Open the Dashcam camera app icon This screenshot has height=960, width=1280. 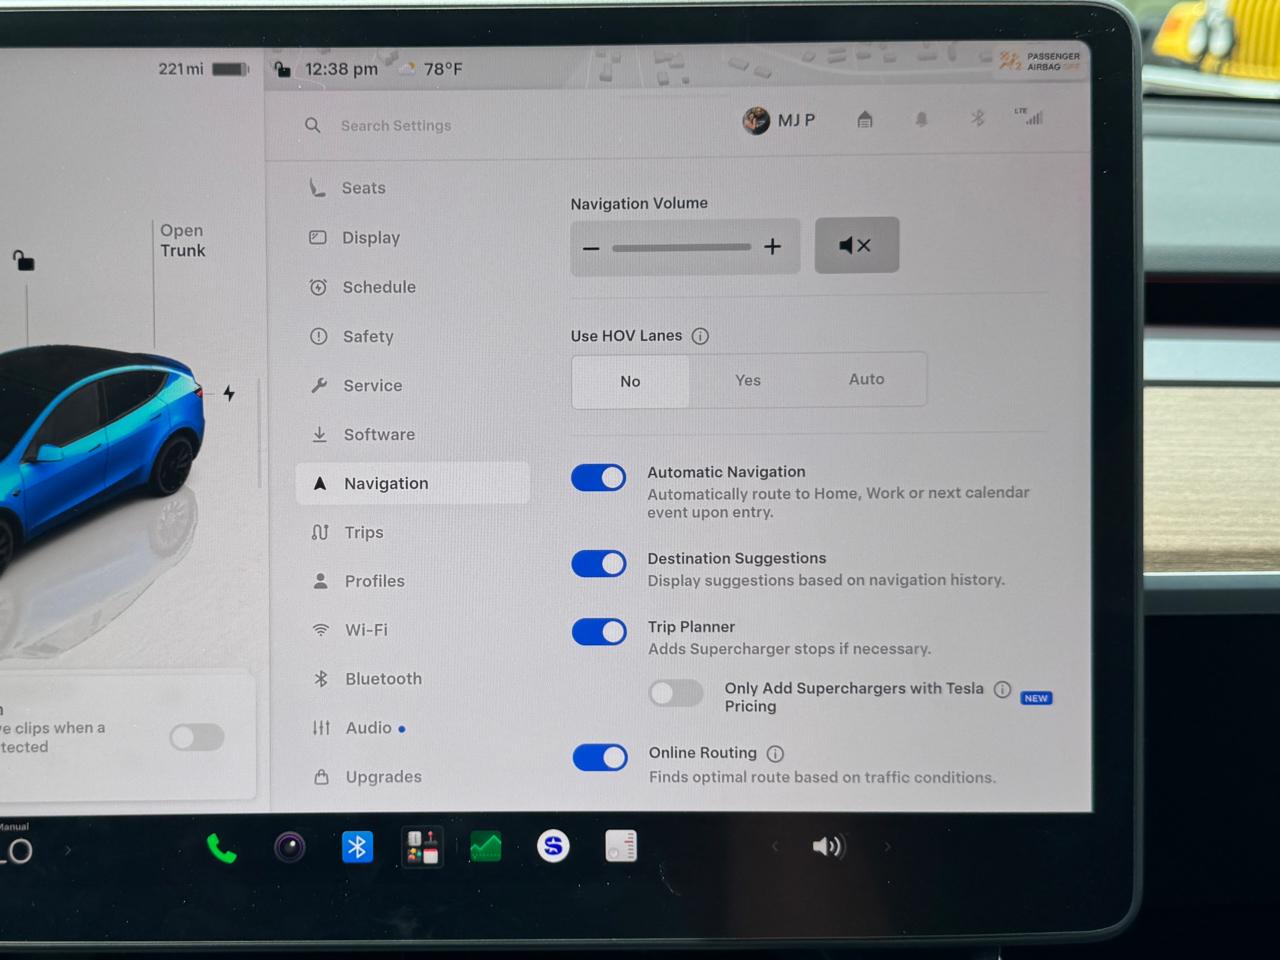coord(290,848)
